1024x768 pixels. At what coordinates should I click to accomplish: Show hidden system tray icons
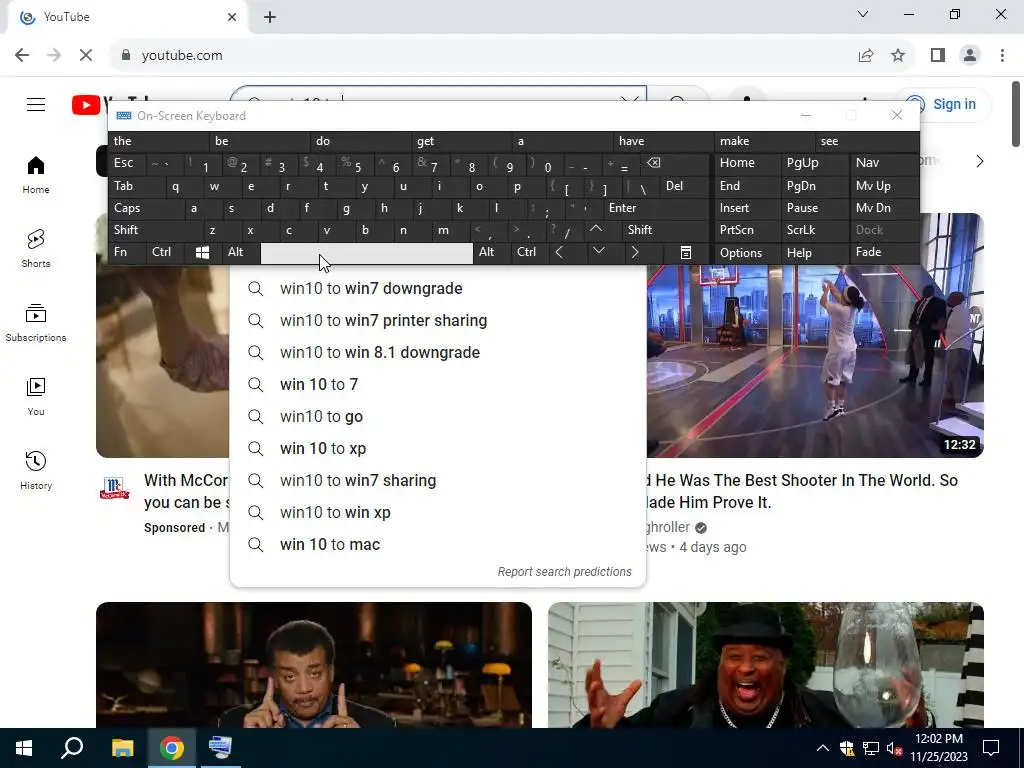pos(823,748)
